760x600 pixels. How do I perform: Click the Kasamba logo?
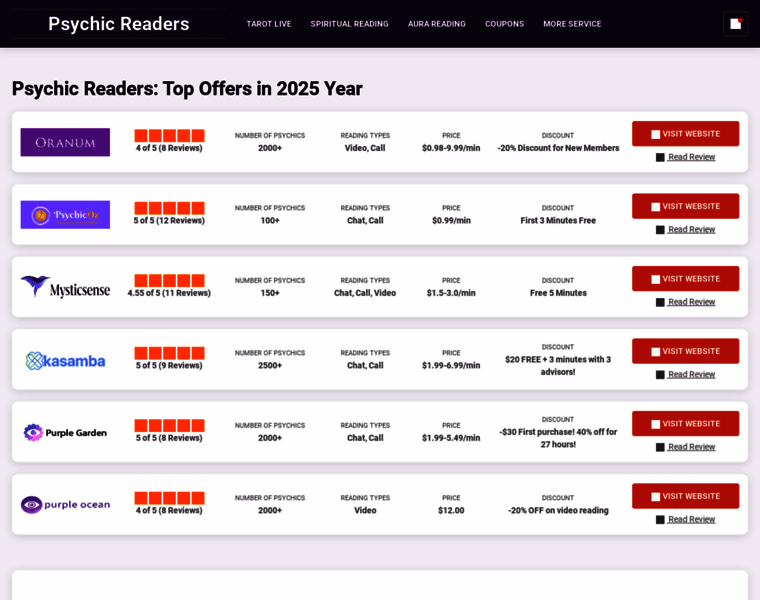tap(65, 360)
